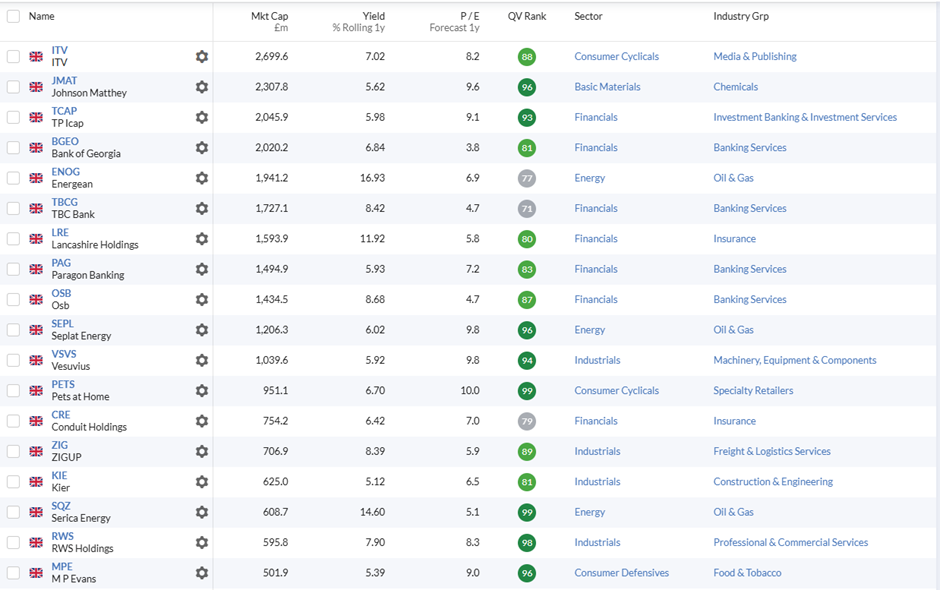The height and width of the screenshot is (590, 940).
Task: Click the Industry Grp column header
Action: (x=741, y=16)
